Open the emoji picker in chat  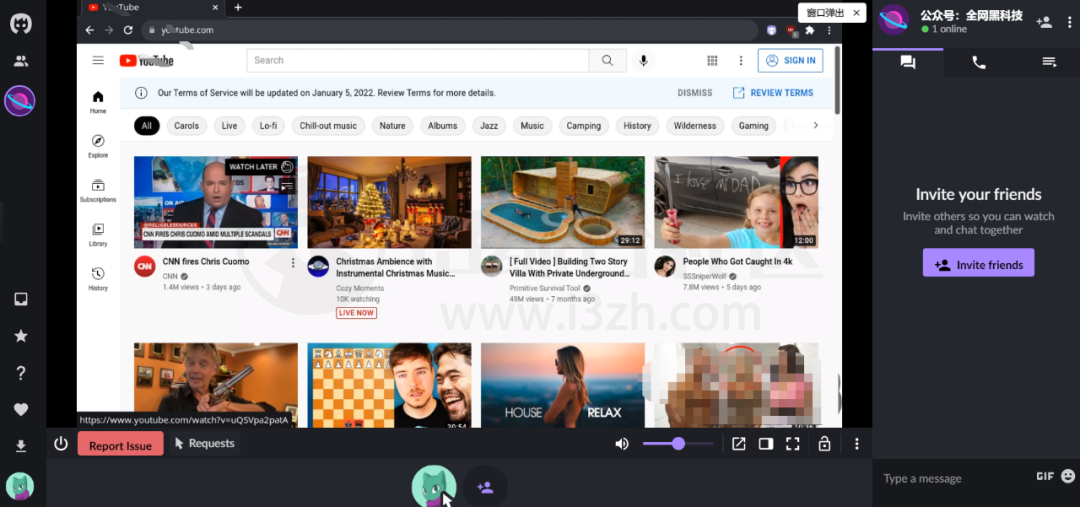(1068, 476)
